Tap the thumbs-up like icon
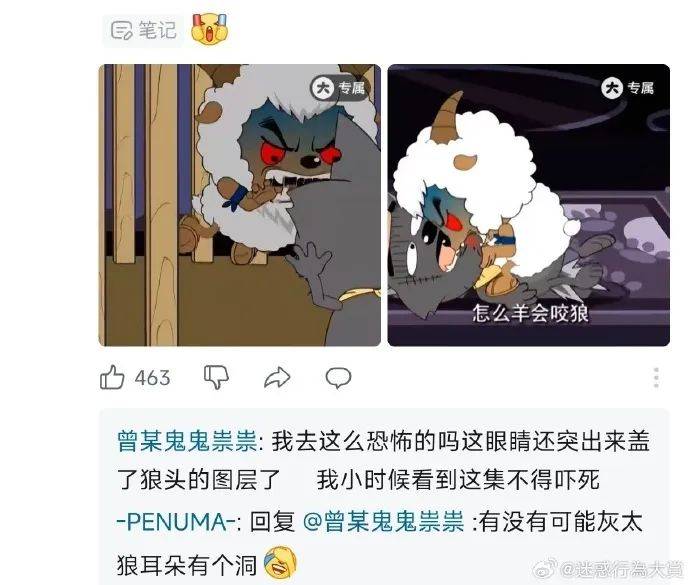 point(112,377)
